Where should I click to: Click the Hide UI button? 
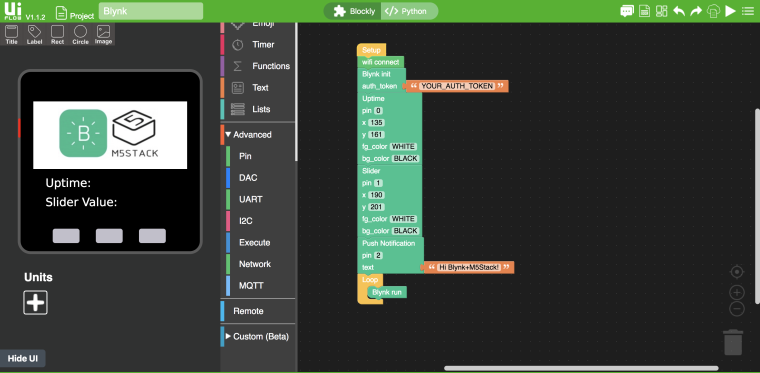click(23, 359)
